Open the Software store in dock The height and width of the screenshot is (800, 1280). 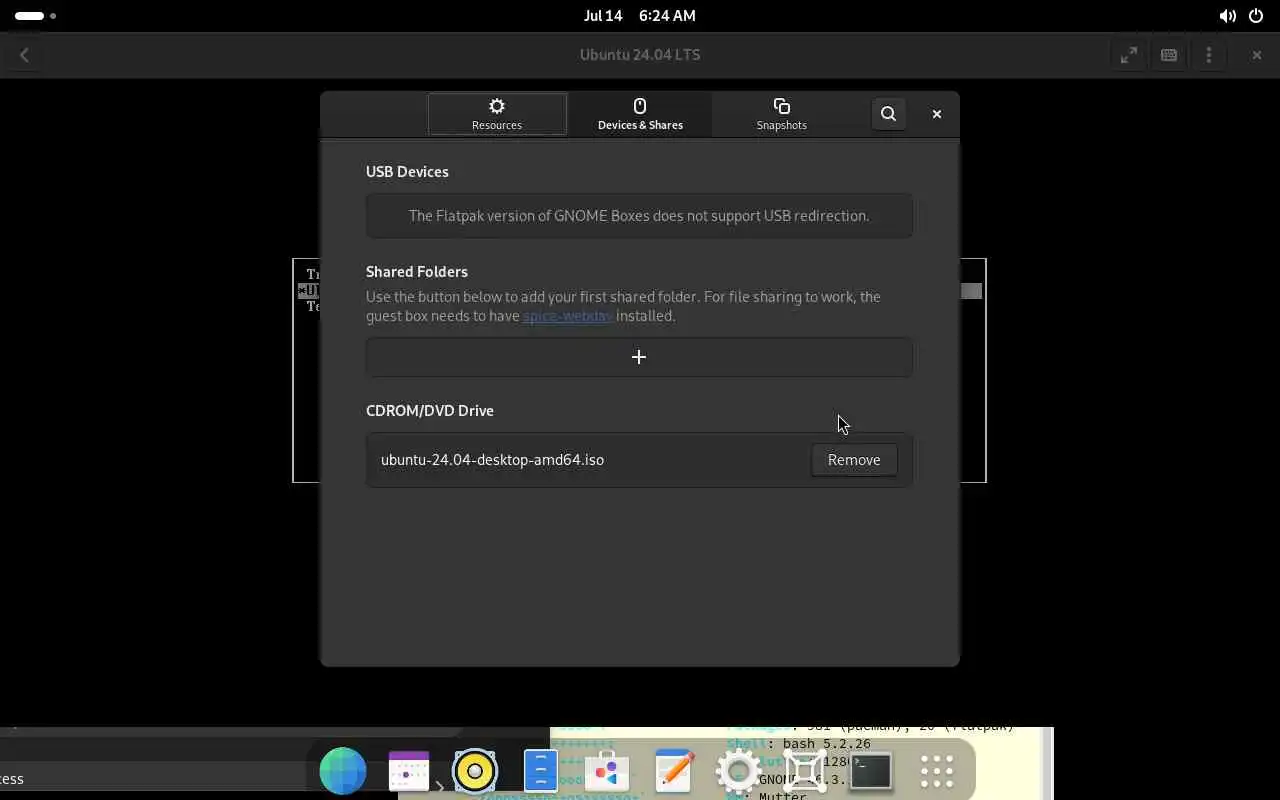click(607, 771)
